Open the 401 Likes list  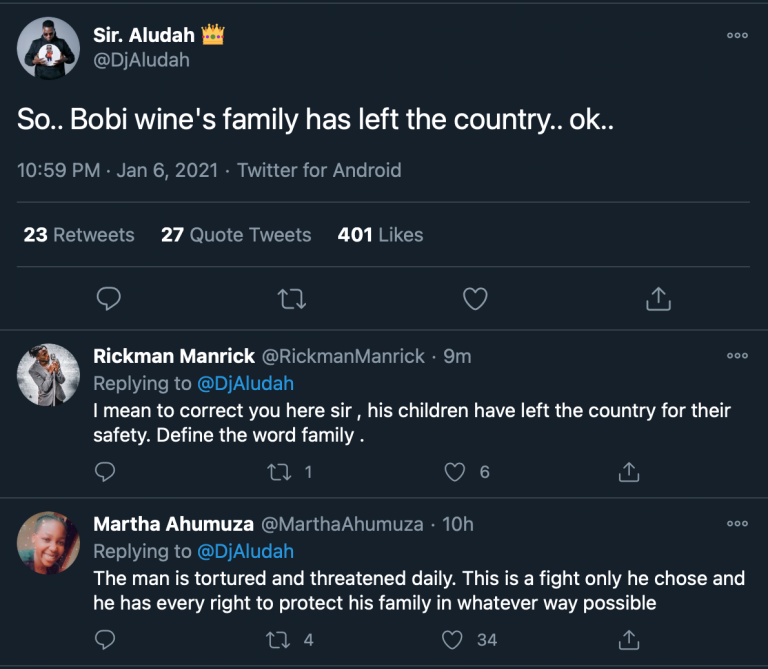click(x=380, y=235)
